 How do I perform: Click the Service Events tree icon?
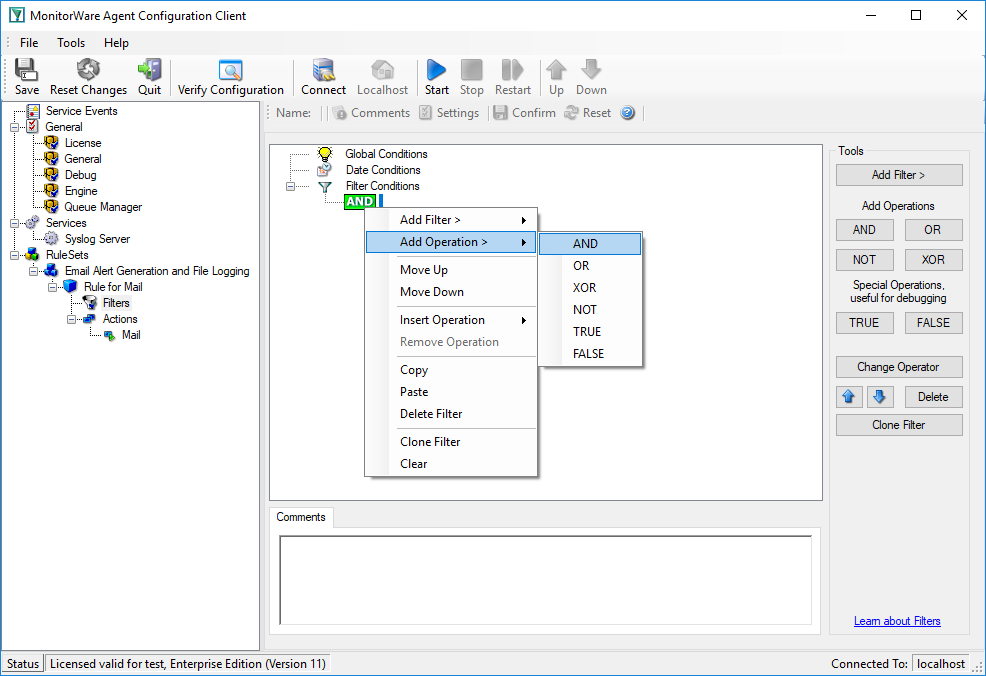33,111
